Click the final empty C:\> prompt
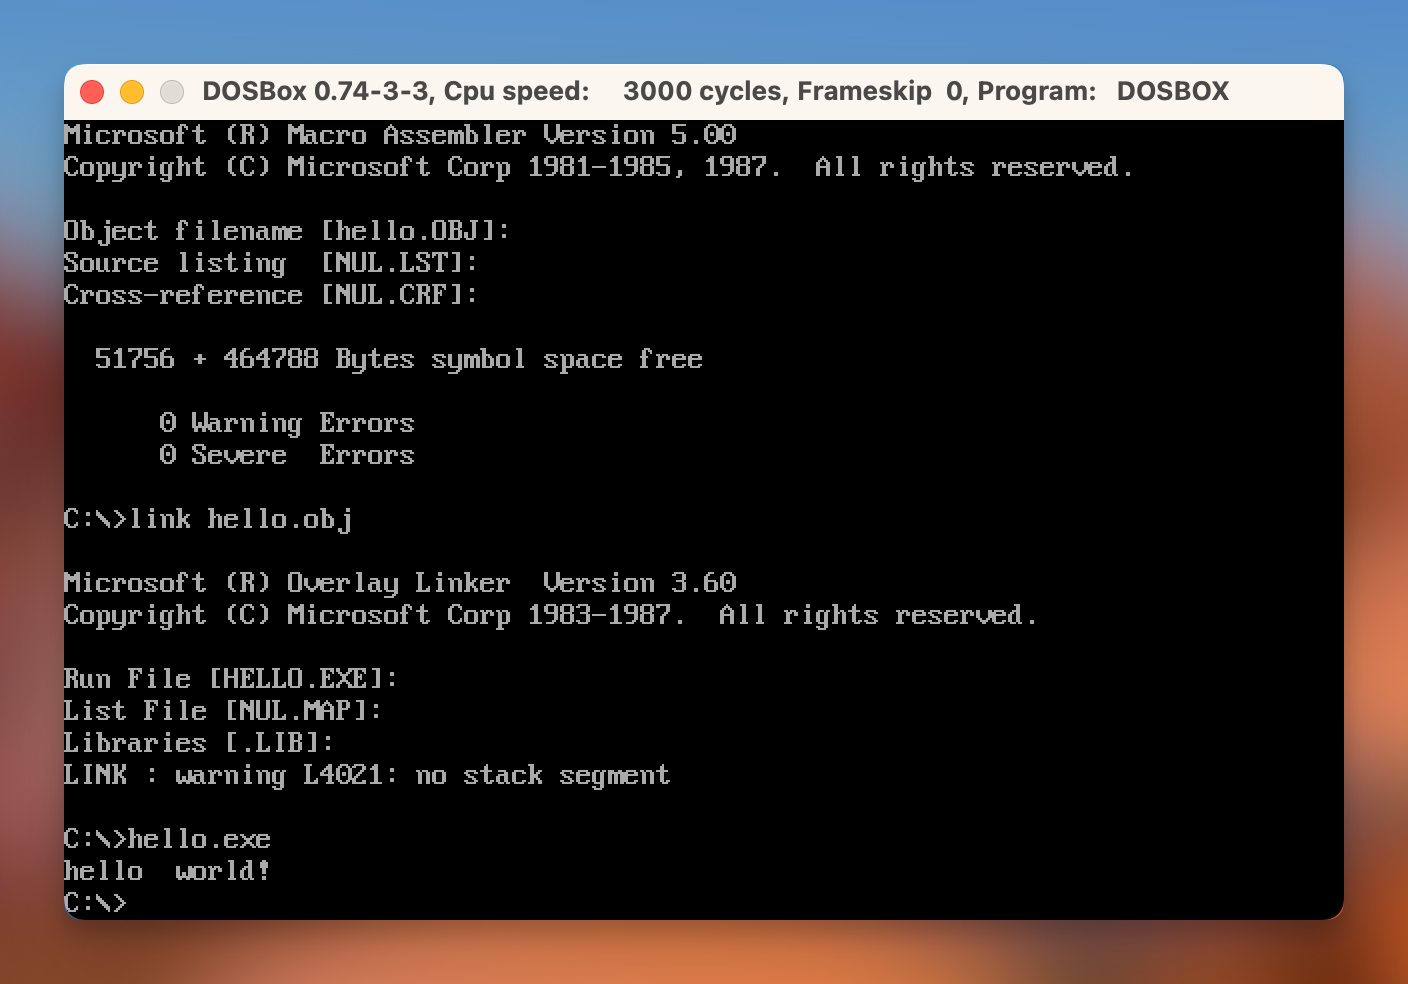Image resolution: width=1408 pixels, height=984 pixels. (96, 903)
